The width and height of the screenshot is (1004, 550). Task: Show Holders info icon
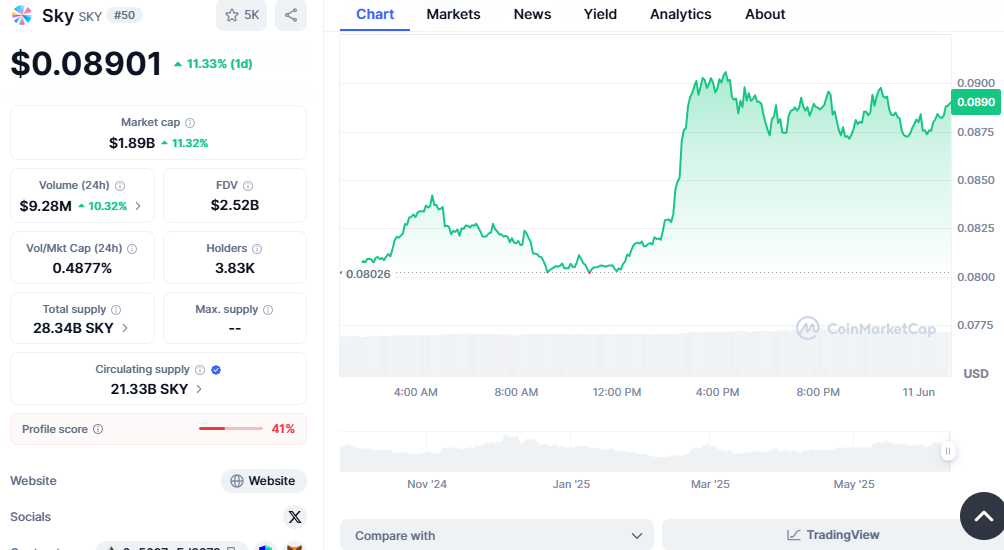[x=257, y=249]
